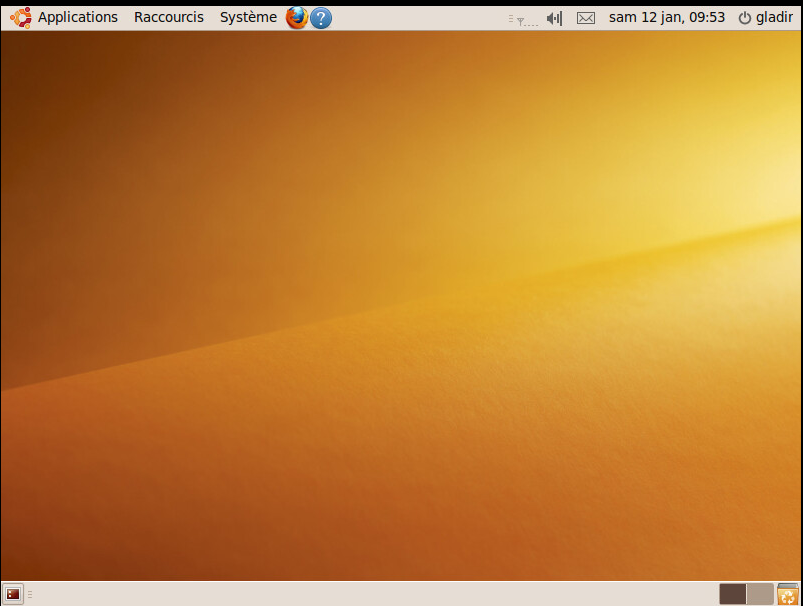Open the gladir user session menu
Image resolution: width=803 pixels, height=606 pixels.
click(774, 17)
